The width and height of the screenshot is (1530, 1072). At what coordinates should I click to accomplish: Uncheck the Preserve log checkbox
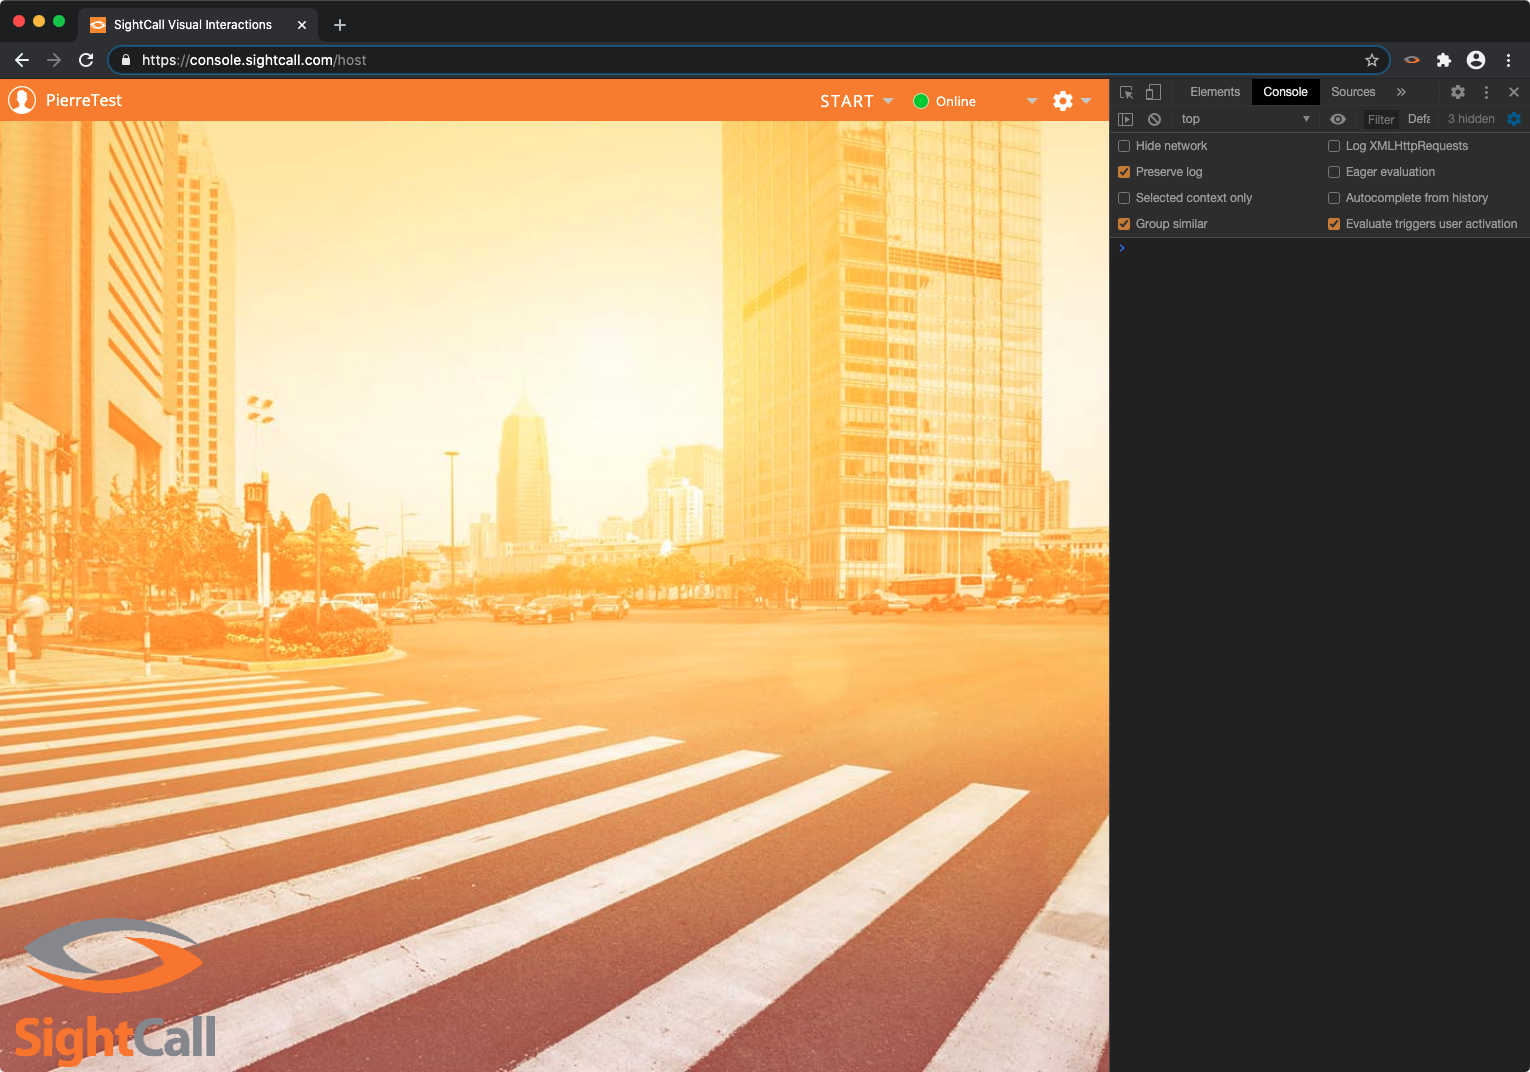[1124, 172]
